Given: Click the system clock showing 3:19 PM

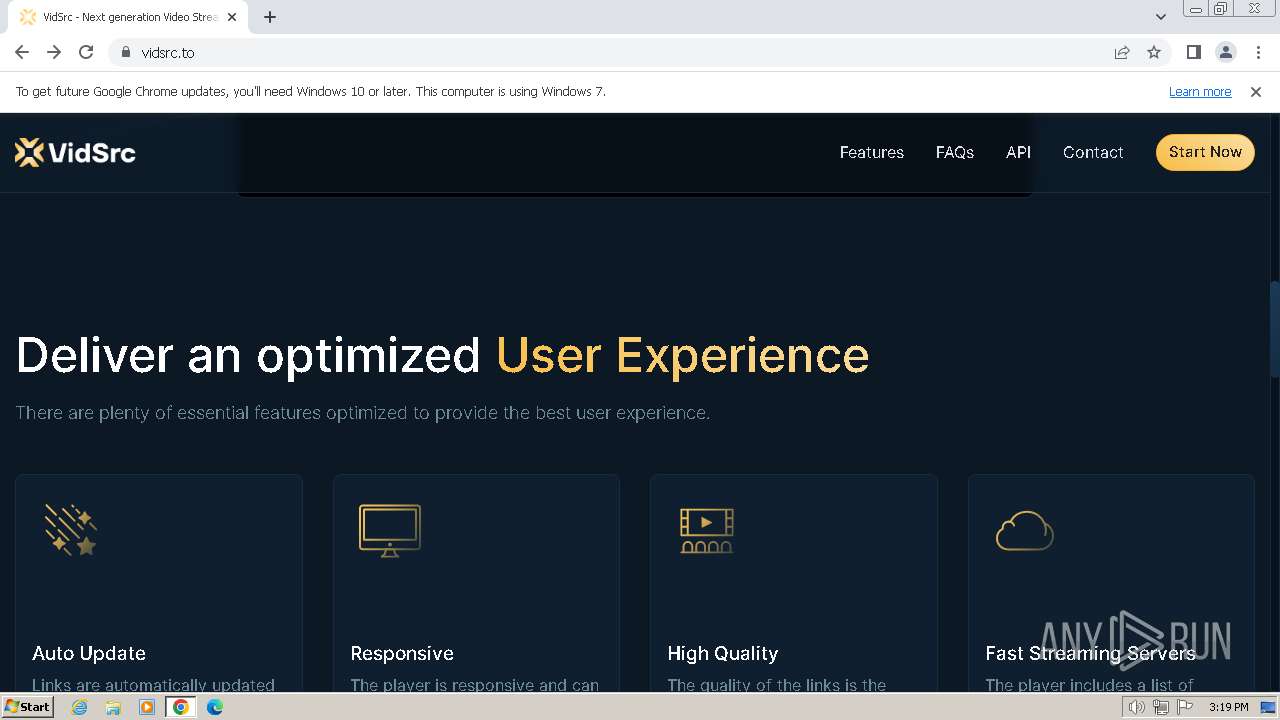Looking at the screenshot, I should pos(1228,707).
